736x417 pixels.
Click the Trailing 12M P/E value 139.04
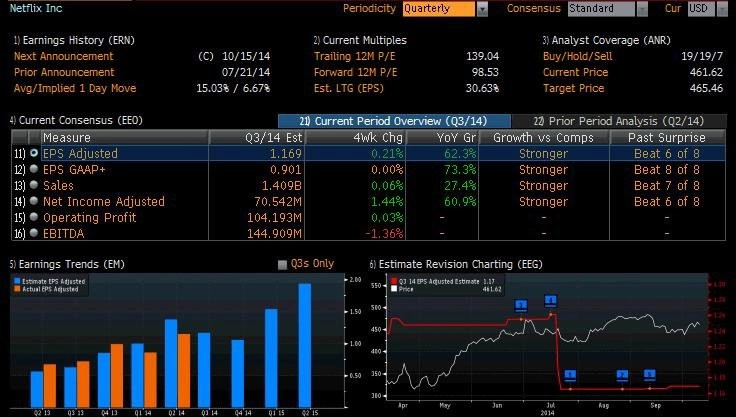click(x=482, y=56)
